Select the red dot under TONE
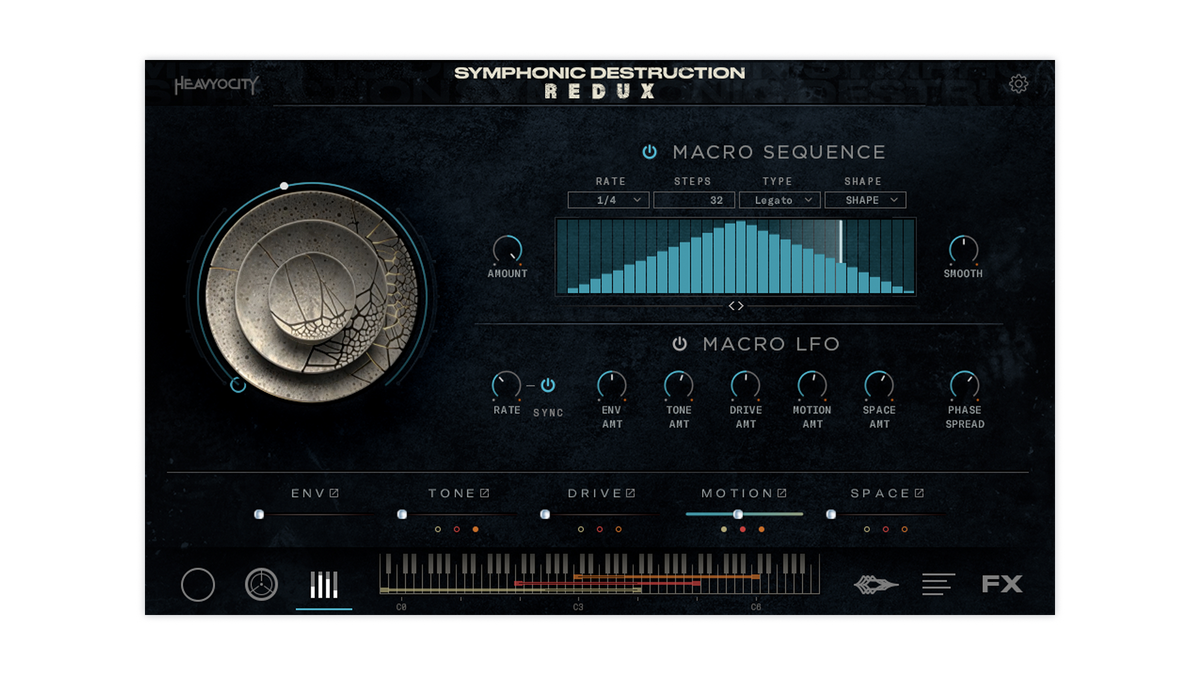 coord(456,529)
